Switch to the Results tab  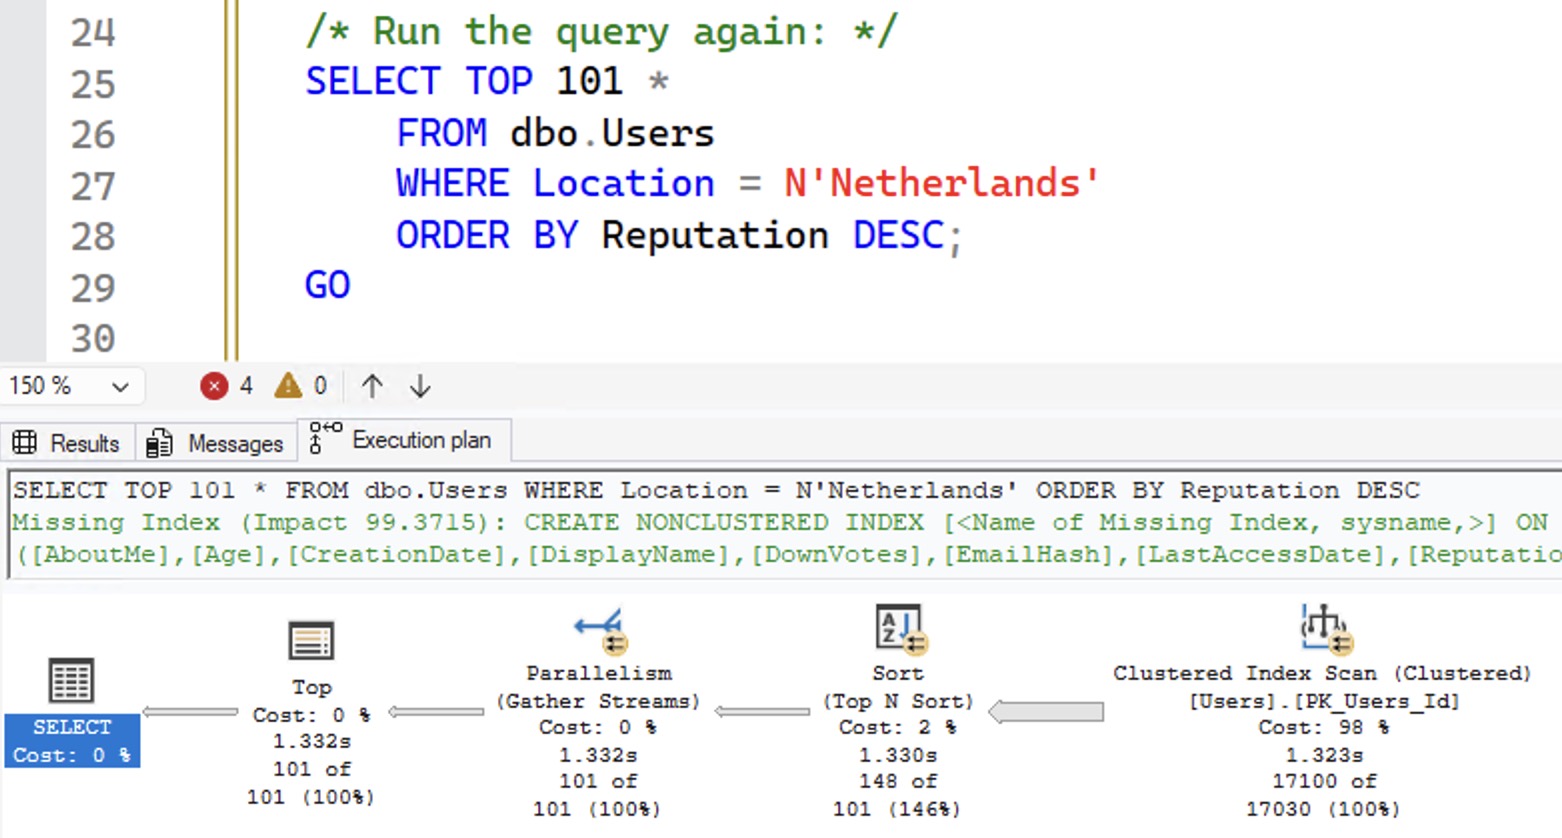point(66,443)
